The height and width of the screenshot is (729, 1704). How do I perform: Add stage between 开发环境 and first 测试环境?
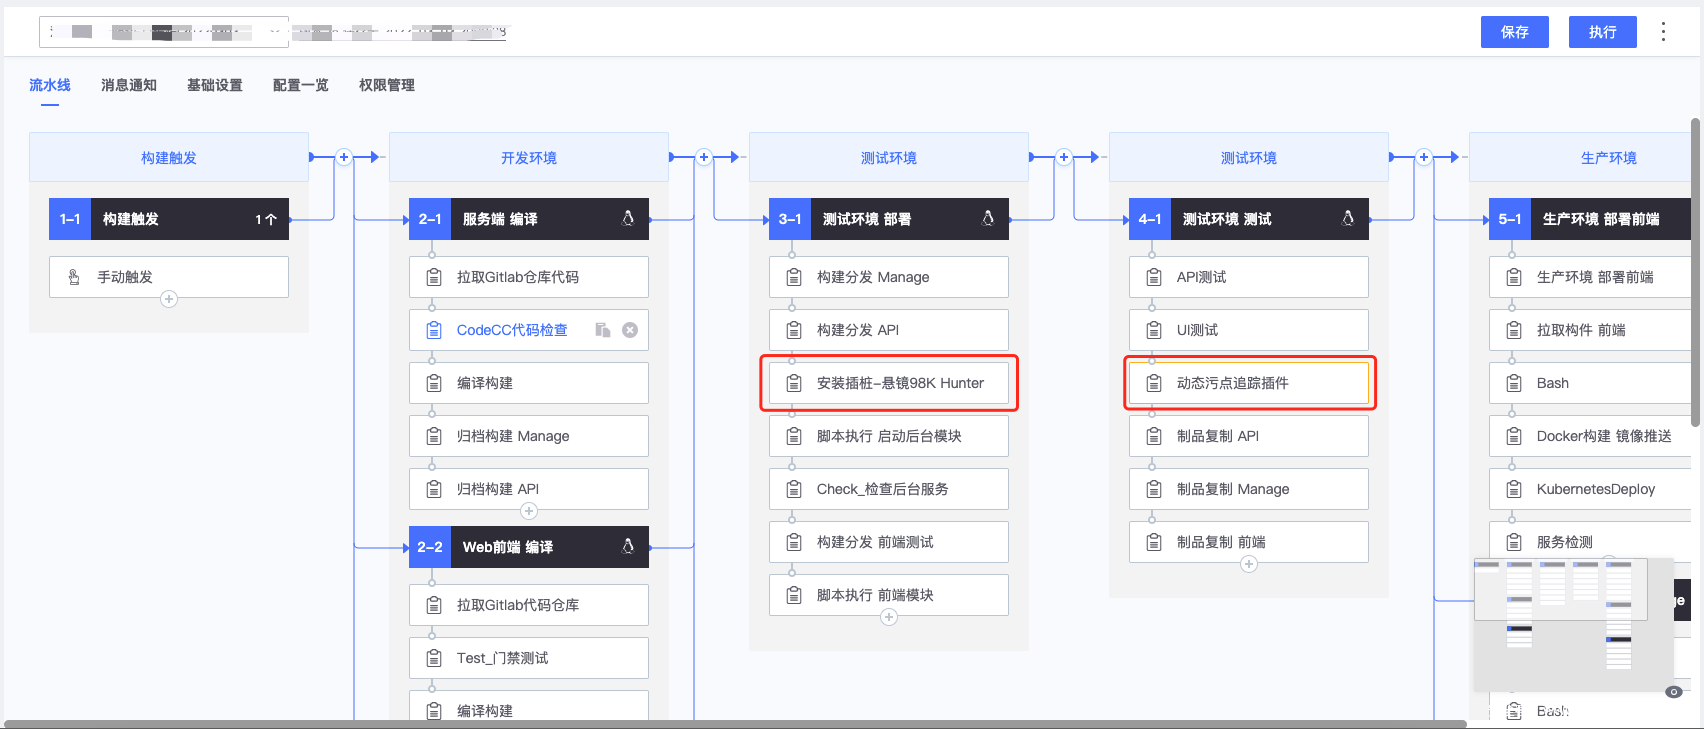tap(704, 157)
